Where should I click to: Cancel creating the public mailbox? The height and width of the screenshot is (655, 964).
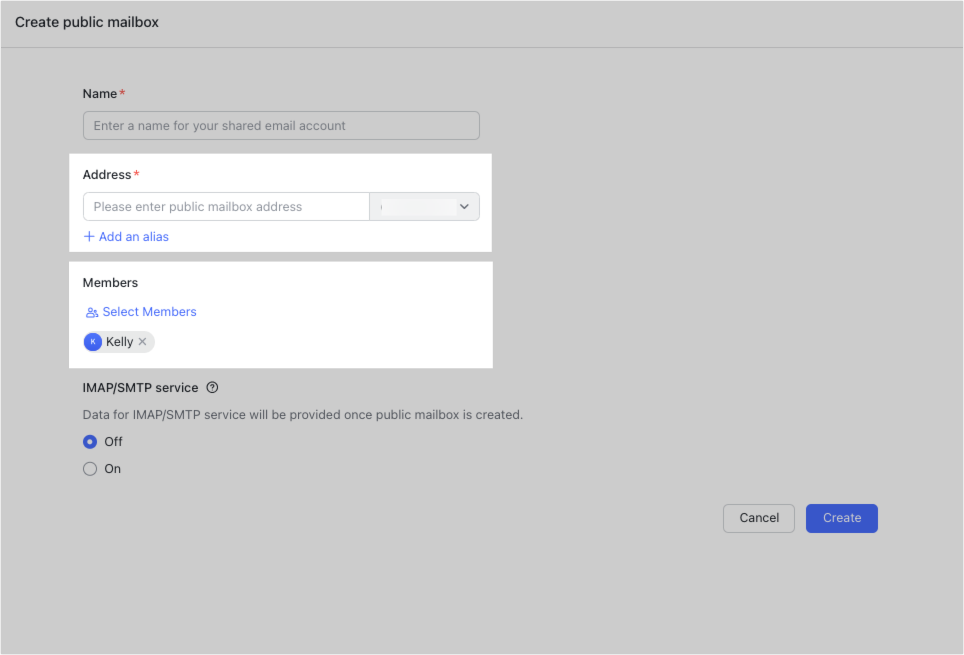coord(759,518)
